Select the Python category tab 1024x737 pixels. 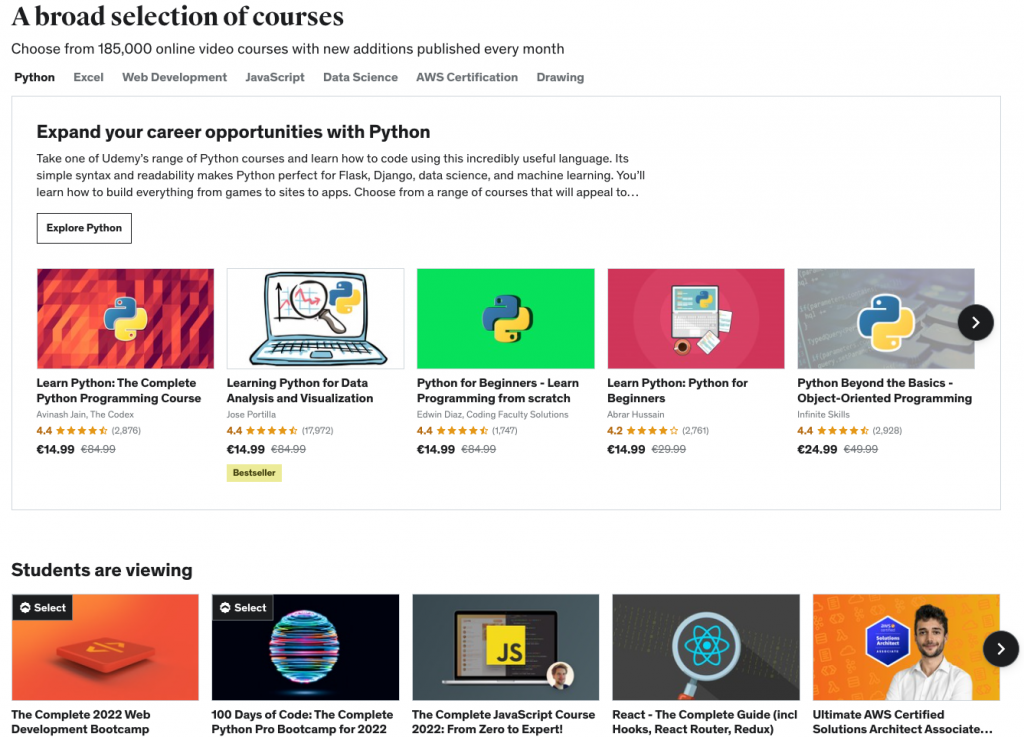pos(35,77)
